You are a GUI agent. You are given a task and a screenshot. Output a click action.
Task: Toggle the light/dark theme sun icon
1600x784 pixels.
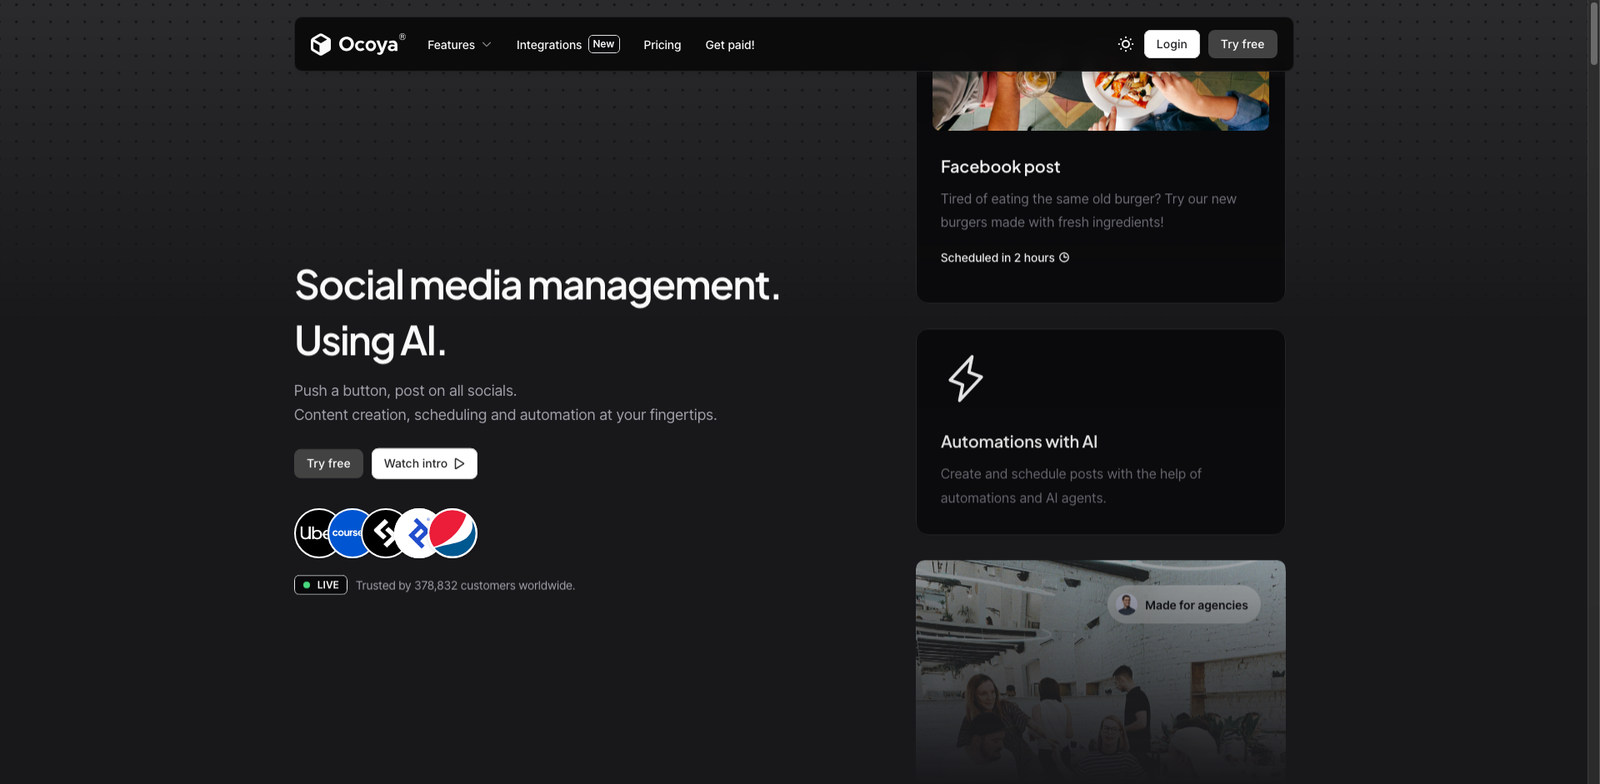(x=1125, y=44)
